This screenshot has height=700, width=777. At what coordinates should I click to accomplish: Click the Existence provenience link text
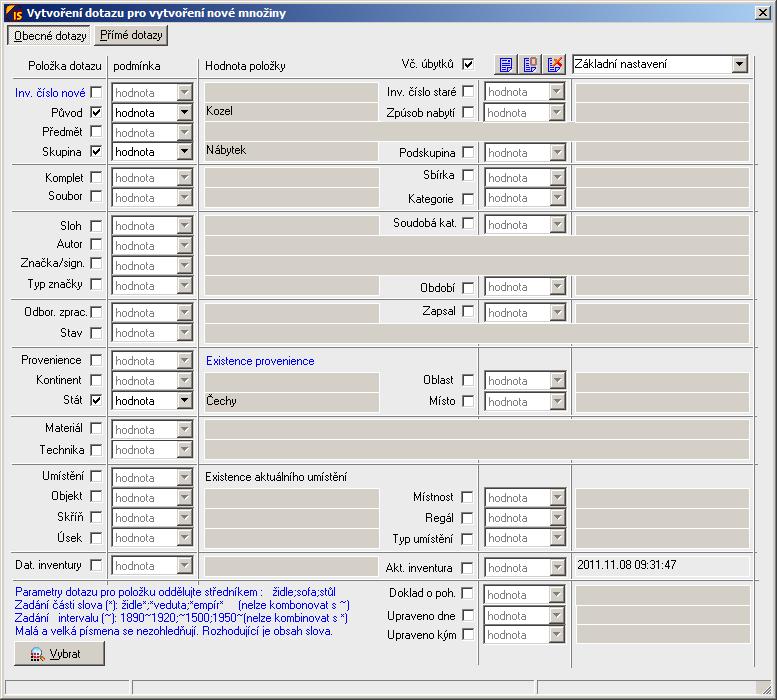[x=260, y=361]
